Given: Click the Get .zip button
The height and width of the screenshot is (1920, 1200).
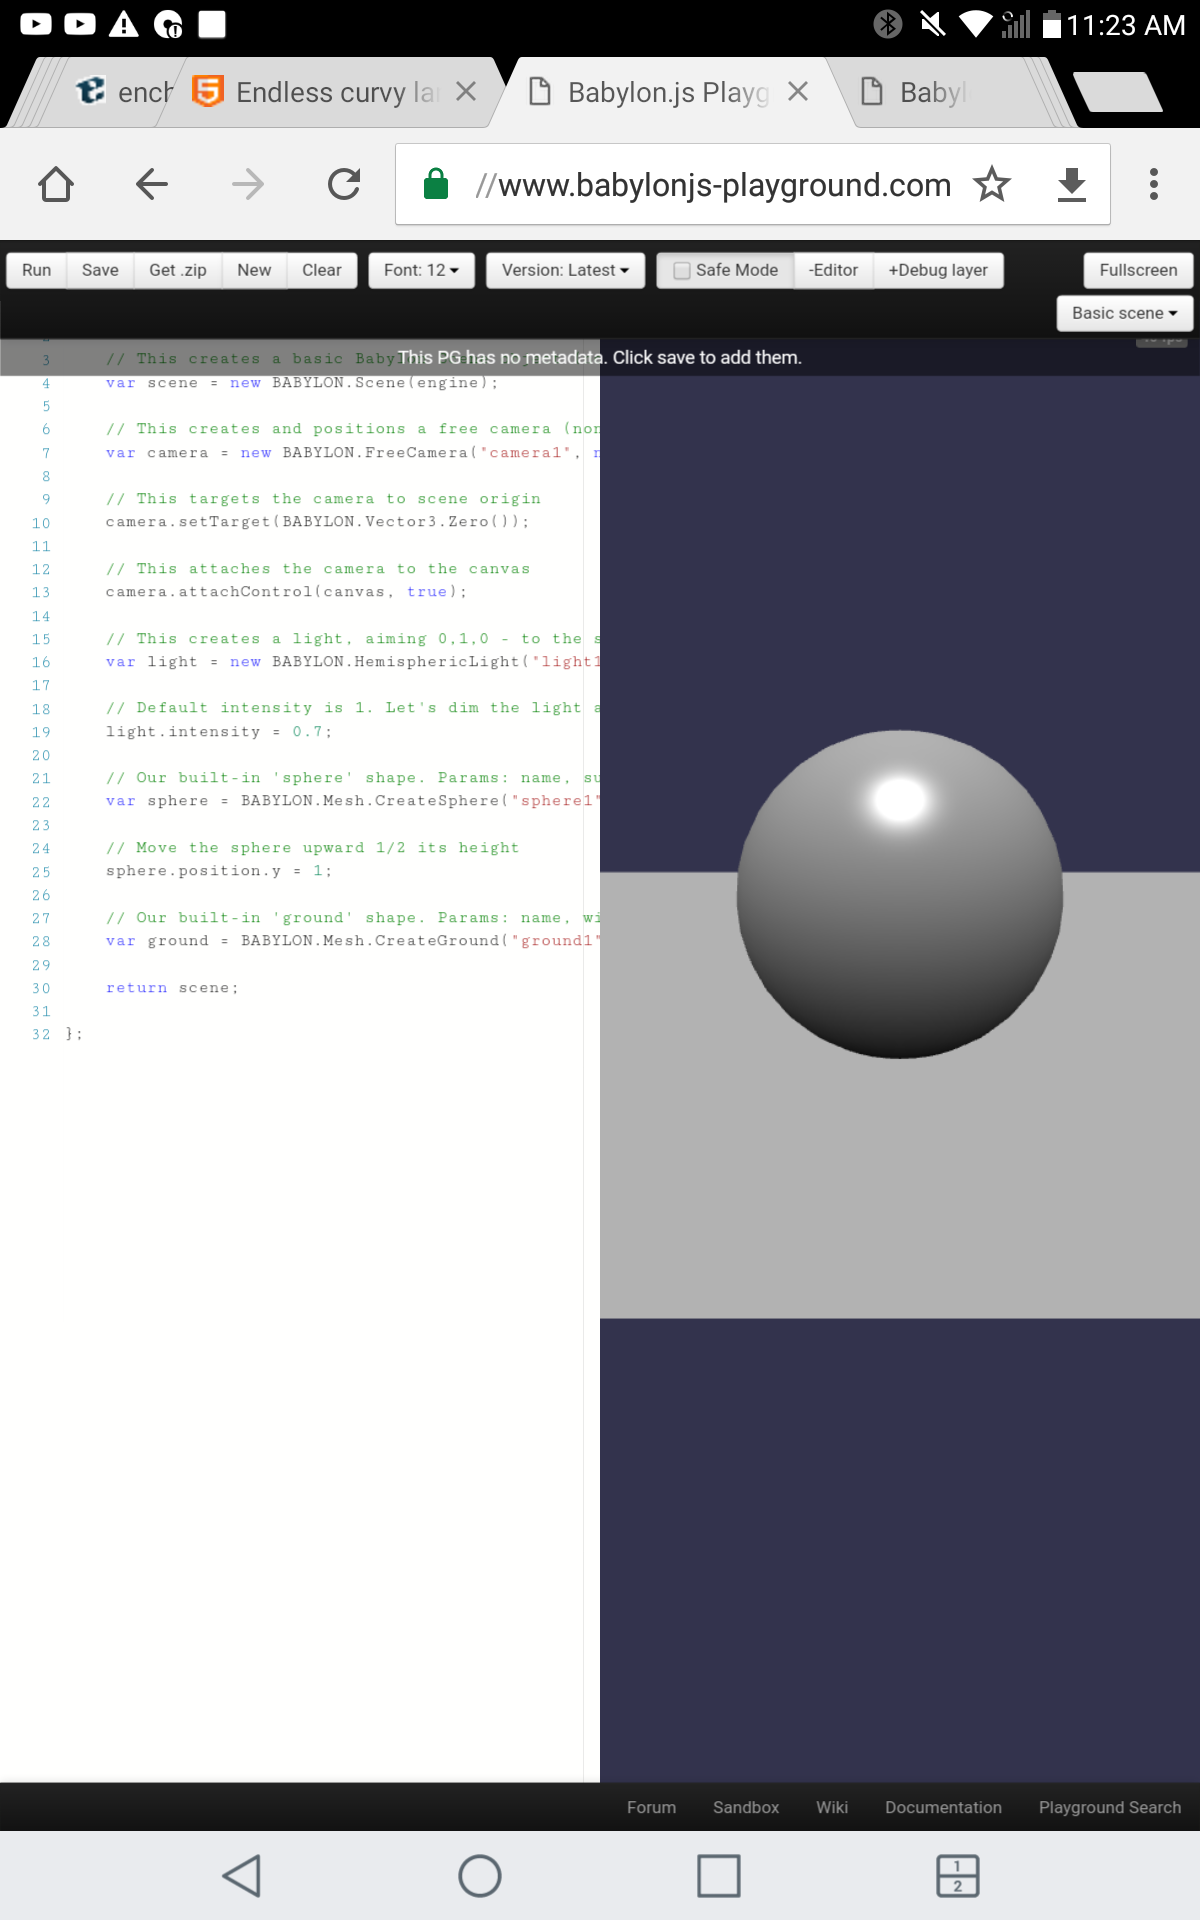Looking at the screenshot, I should (178, 270).
